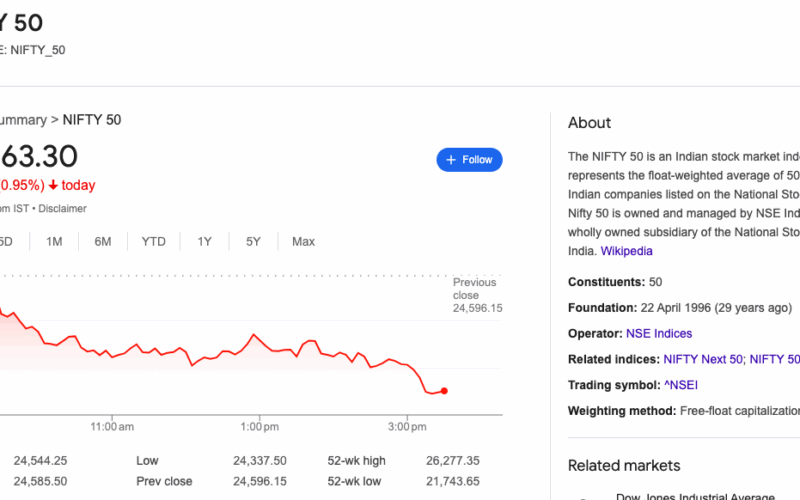Select the 5Y chart tab
800x500 pixels.
coord(253,241)
